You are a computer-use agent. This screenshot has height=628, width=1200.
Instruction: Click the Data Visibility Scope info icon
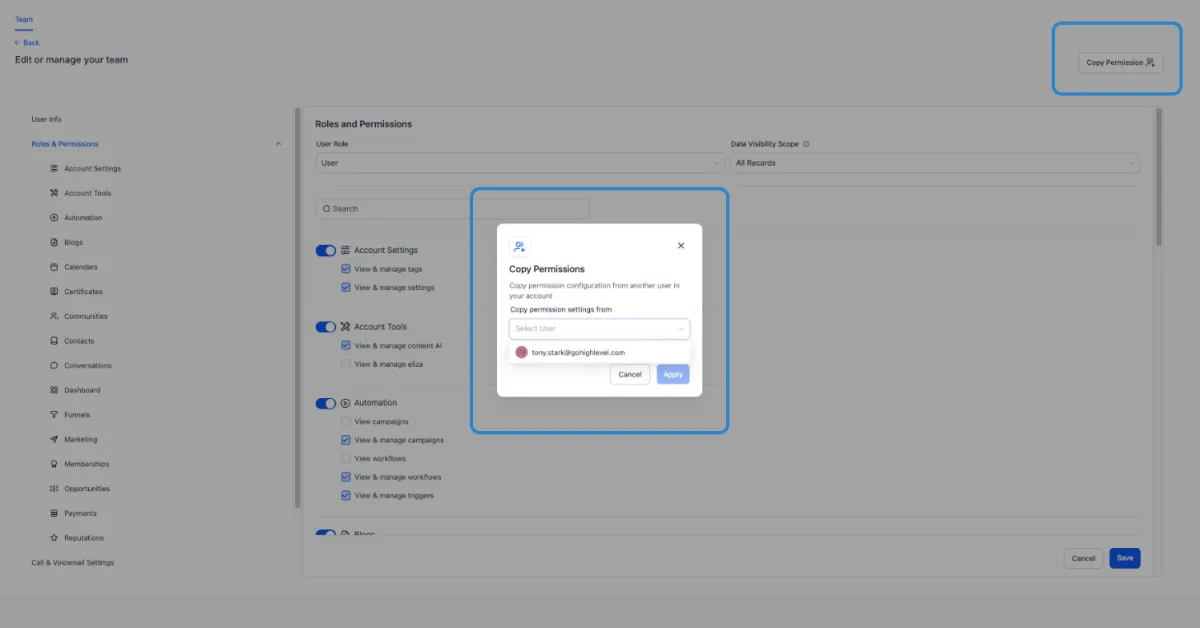click(x=806, y=144)
